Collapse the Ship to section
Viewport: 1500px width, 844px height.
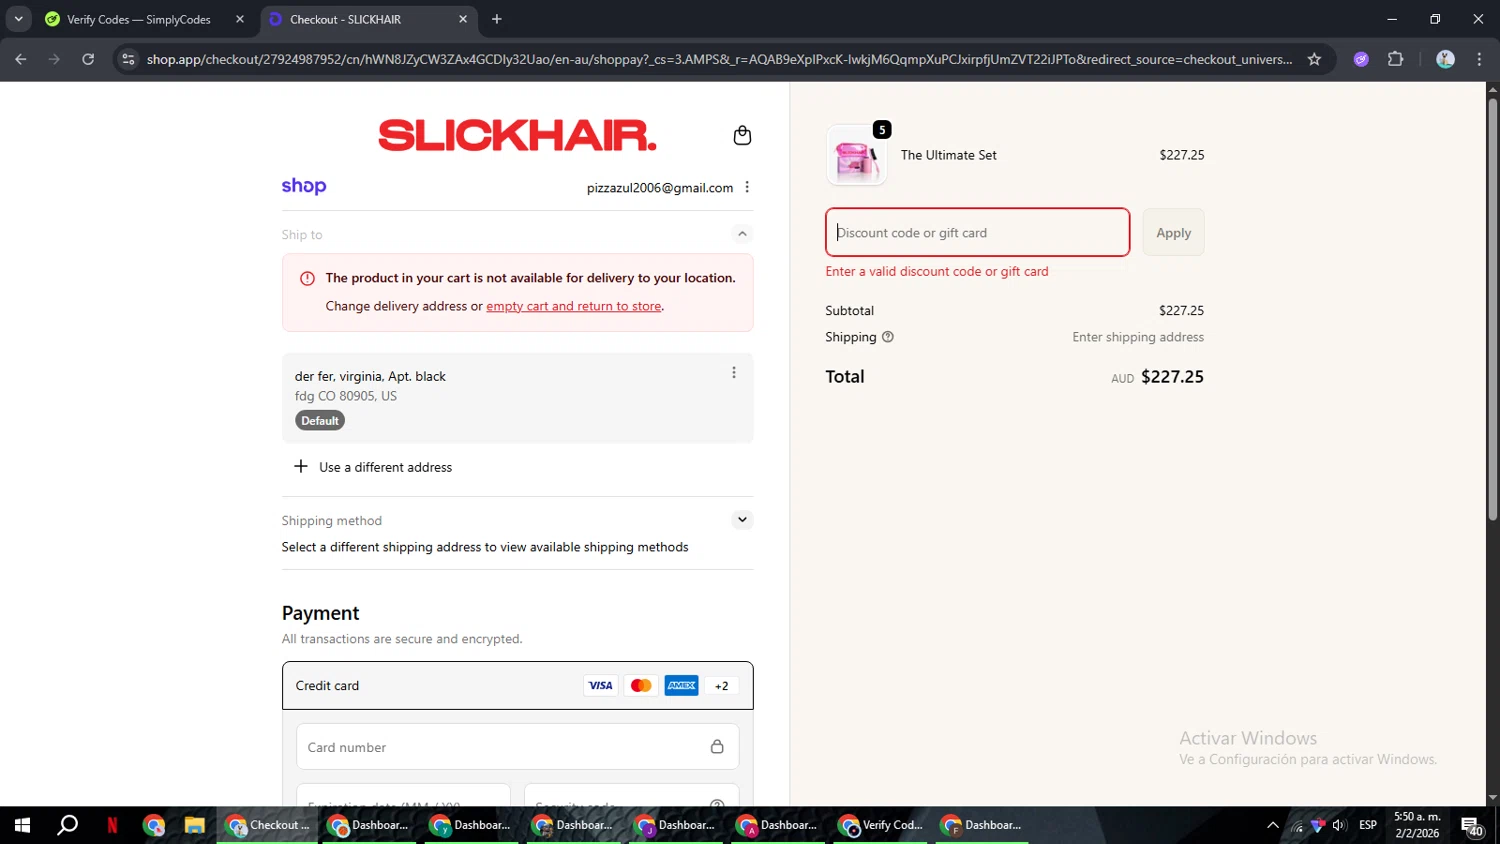pos(742,234)
